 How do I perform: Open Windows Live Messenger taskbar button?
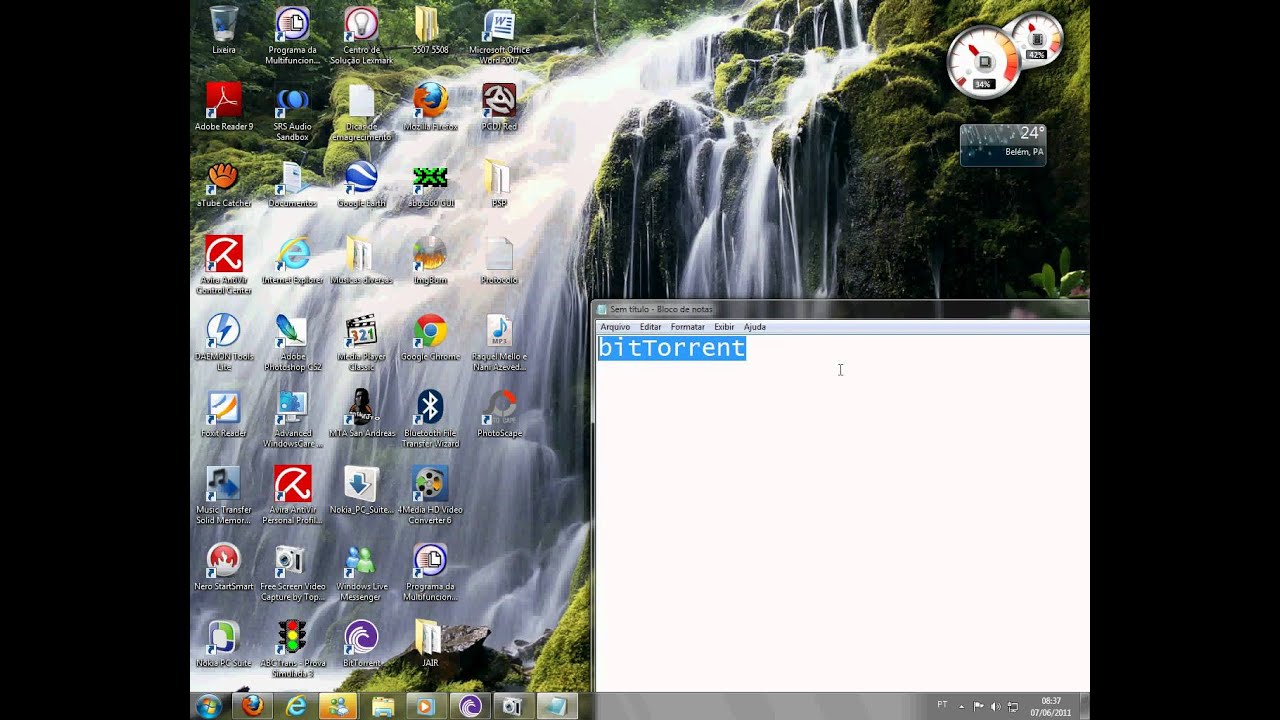[339, 706]
